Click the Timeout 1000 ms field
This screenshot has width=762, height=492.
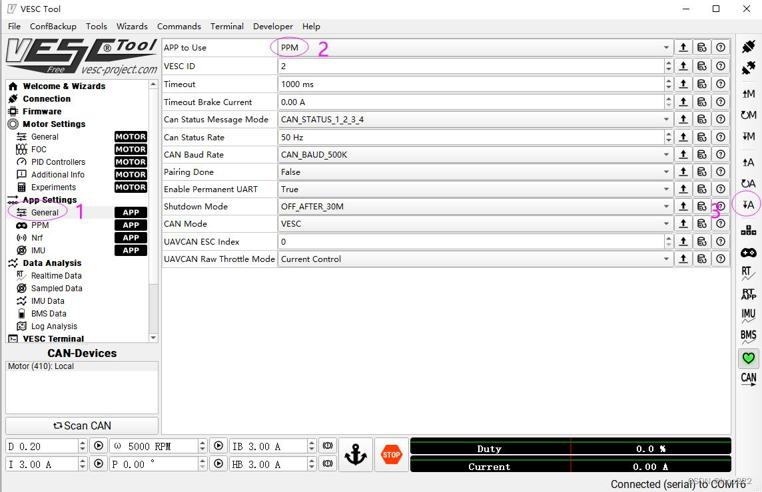pyautogui.click(x=471, y=84)
